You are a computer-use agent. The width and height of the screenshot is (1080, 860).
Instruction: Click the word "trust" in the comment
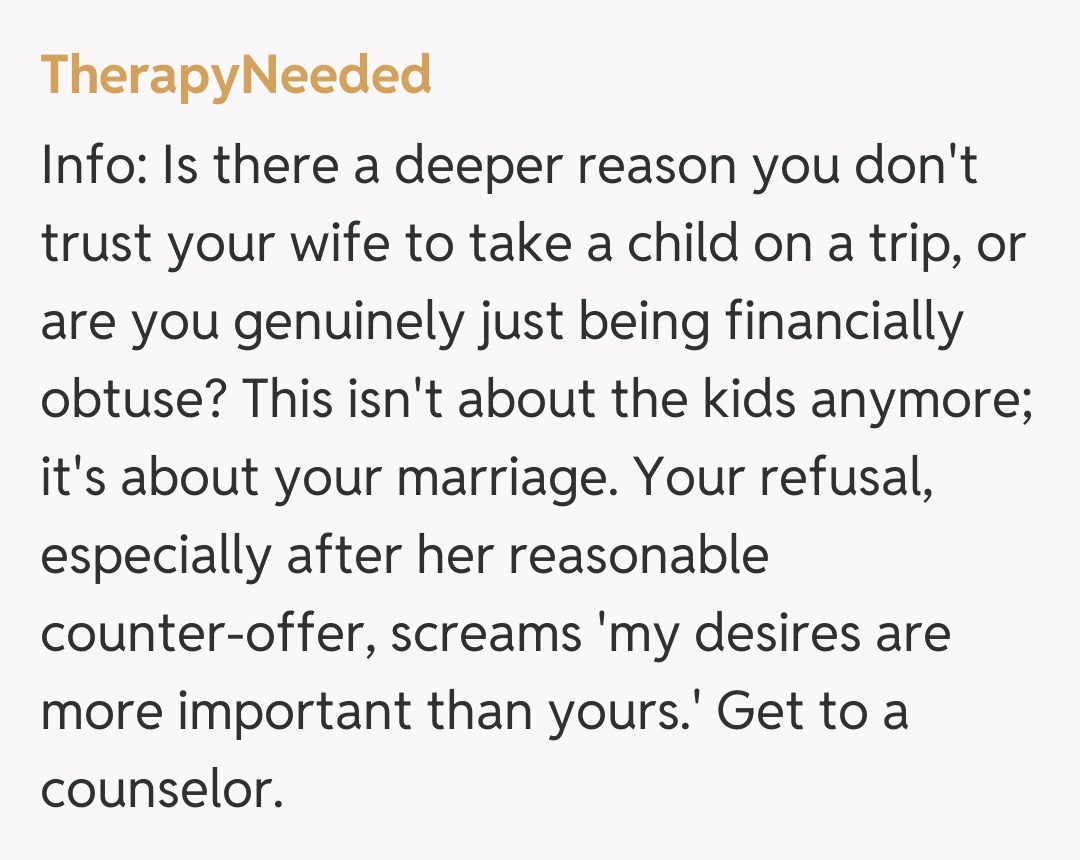[95, 246]
